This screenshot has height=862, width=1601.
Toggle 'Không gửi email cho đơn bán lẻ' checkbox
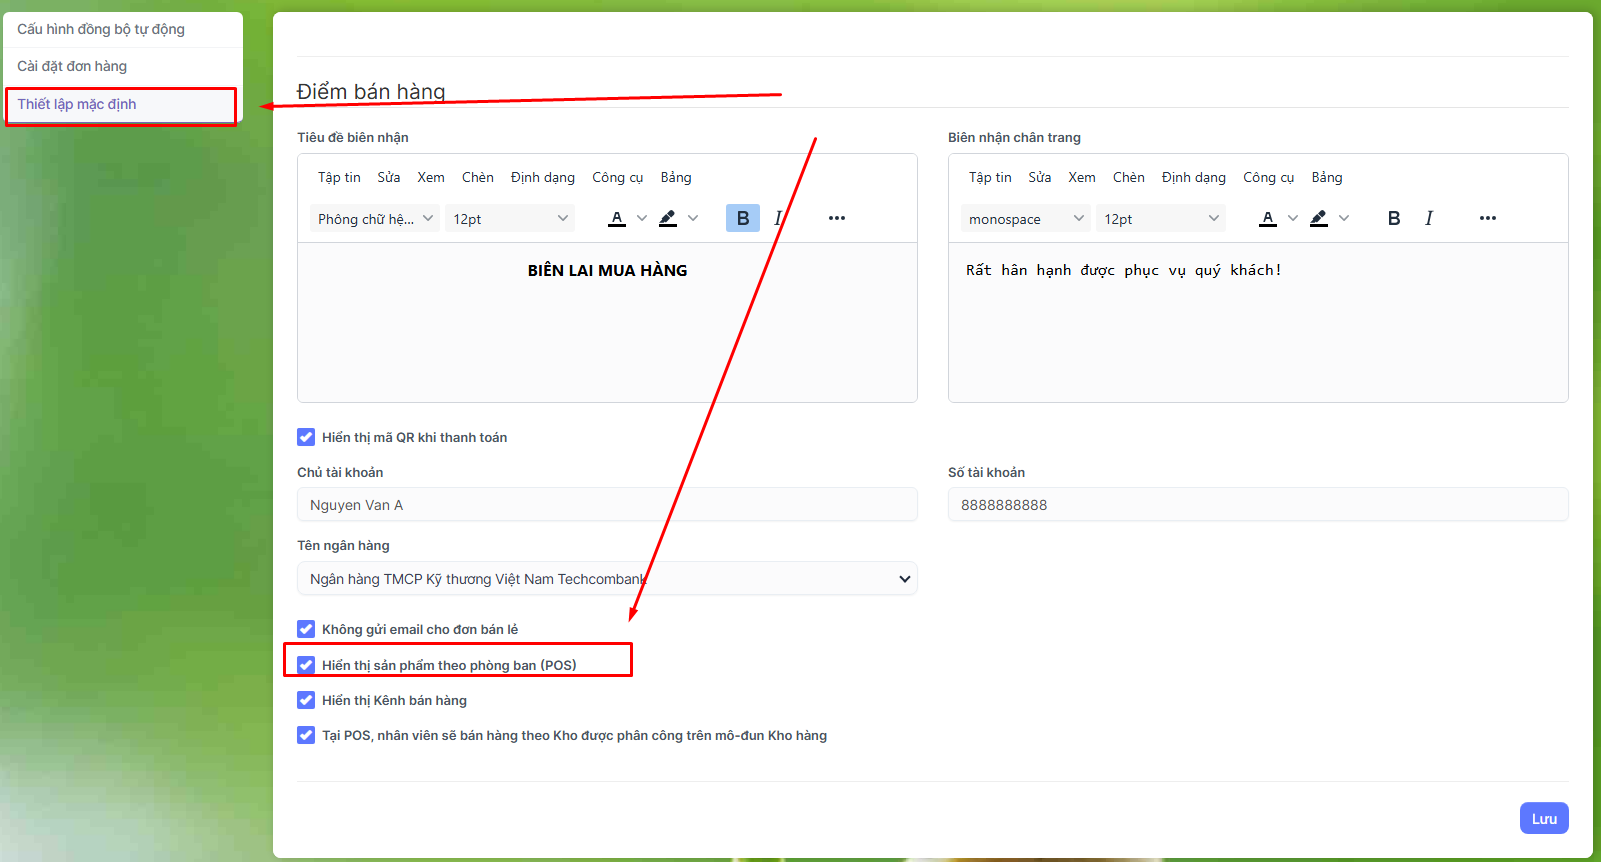pyautogui.click(x=306, y=629)
